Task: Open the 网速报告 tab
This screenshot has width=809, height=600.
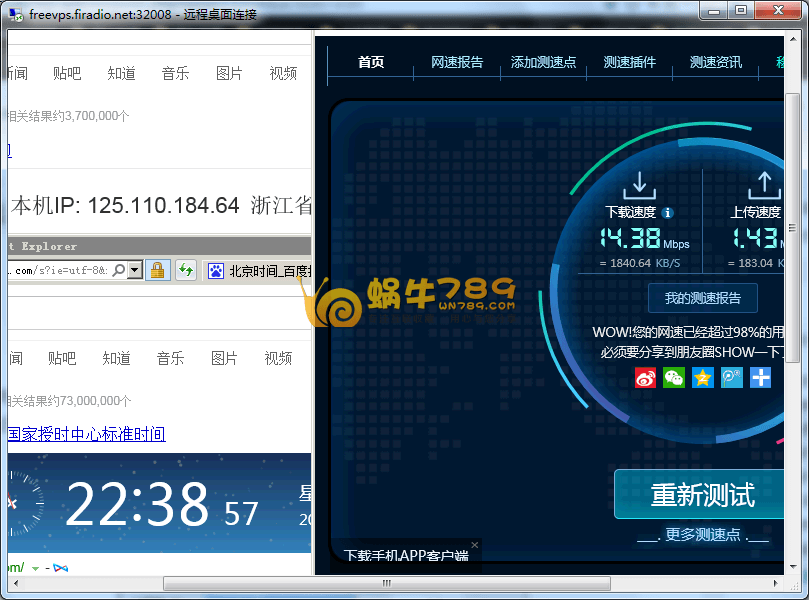Action: click(457, 62)
